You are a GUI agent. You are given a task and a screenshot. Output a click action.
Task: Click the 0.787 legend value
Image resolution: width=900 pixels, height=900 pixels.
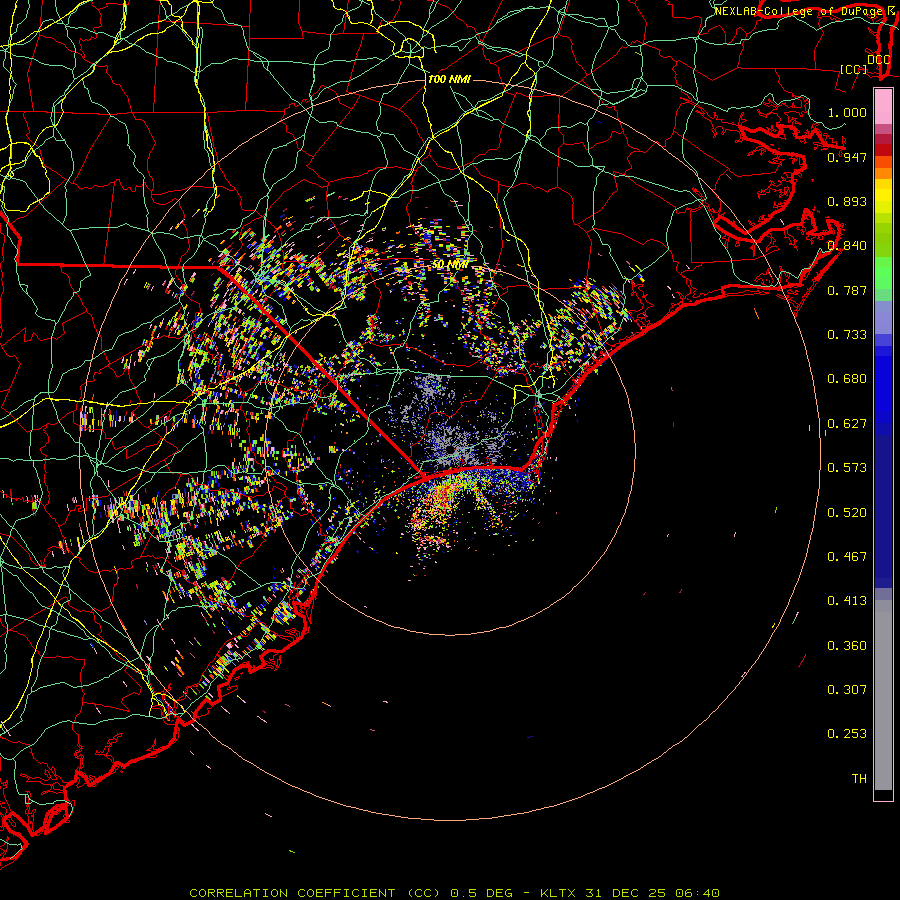coord(847,290)
